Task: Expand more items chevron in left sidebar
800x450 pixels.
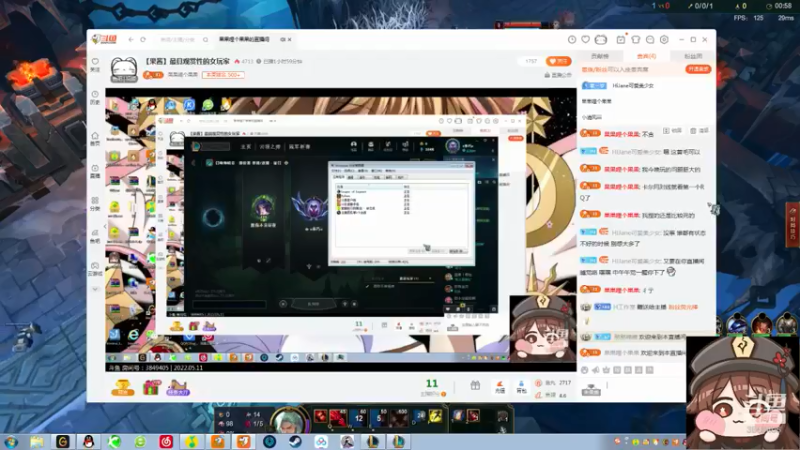Action: pos(95,289)
